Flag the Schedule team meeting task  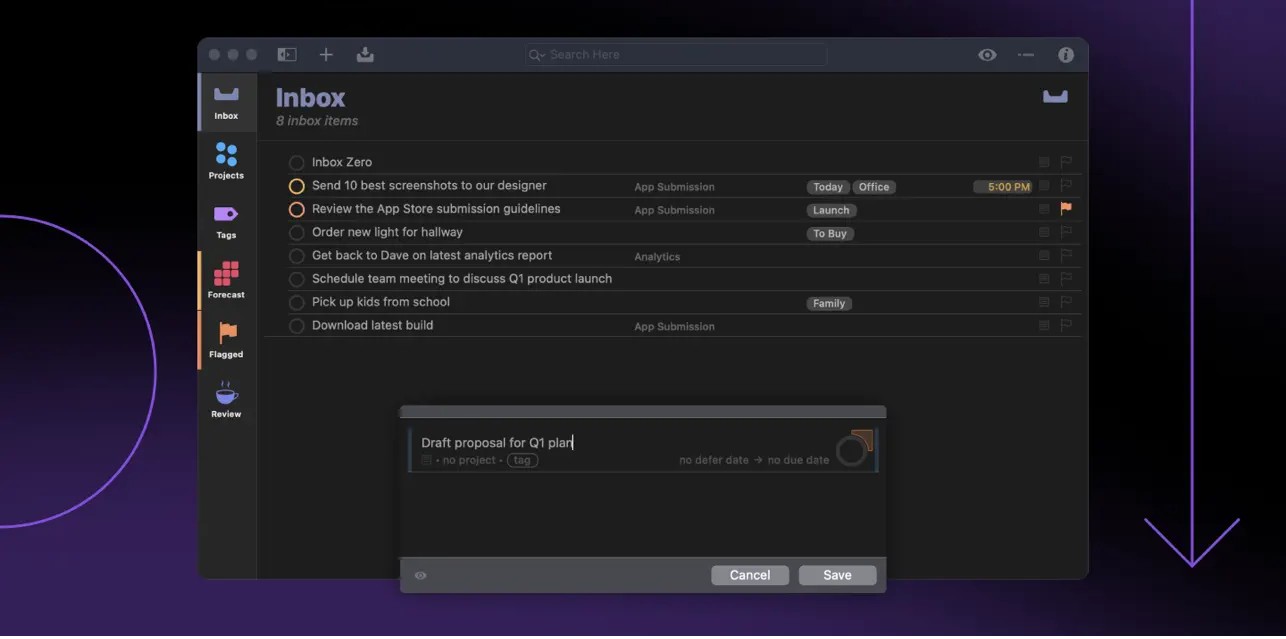(1066, 279)
